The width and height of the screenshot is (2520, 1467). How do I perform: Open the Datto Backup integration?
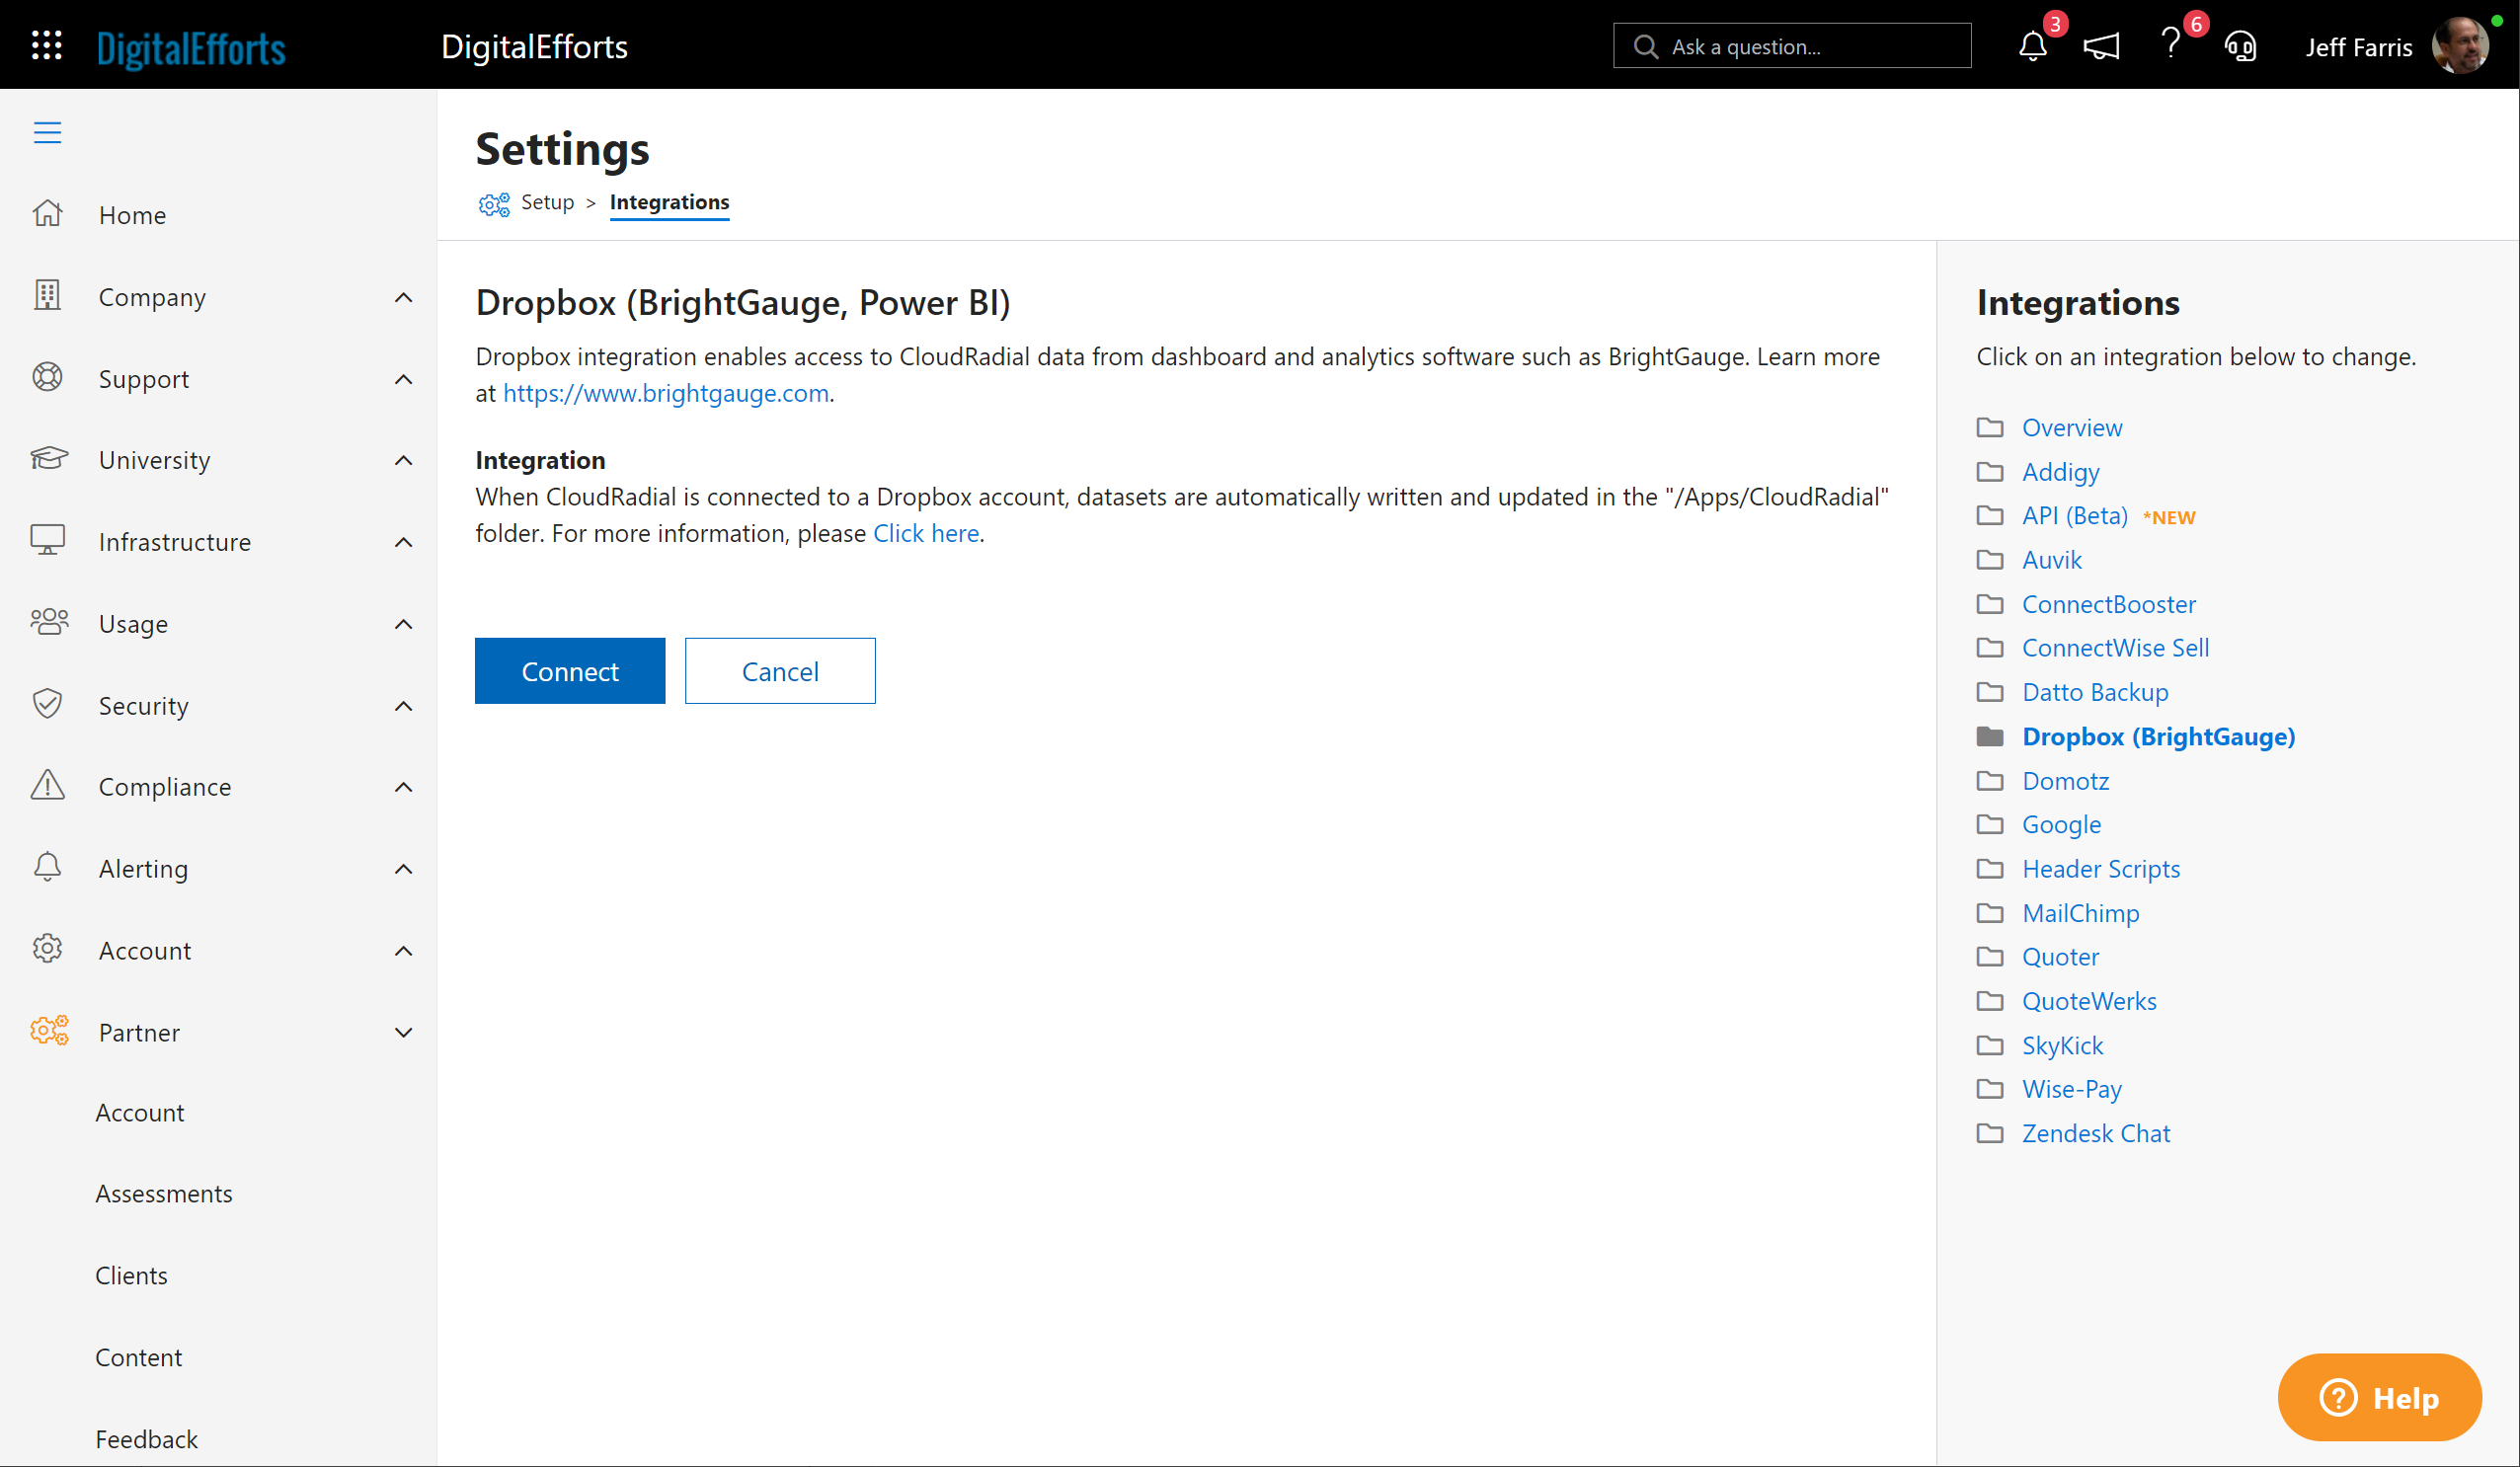coord(2095,692)
